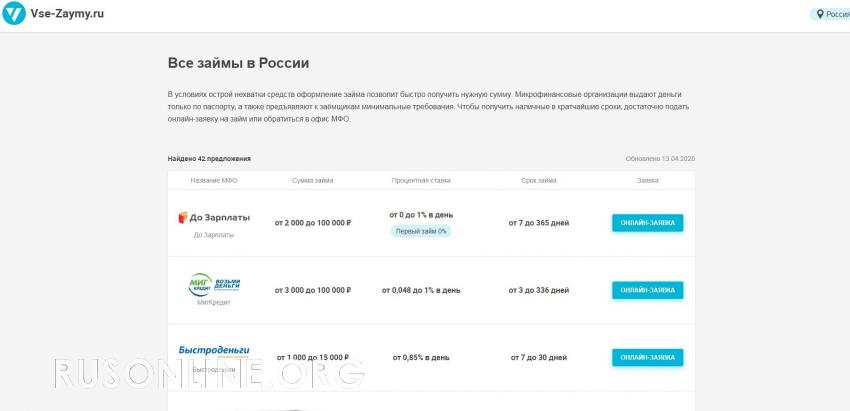
Task: Sort by 'Срок займа' column header
Action: pos(539,181)
